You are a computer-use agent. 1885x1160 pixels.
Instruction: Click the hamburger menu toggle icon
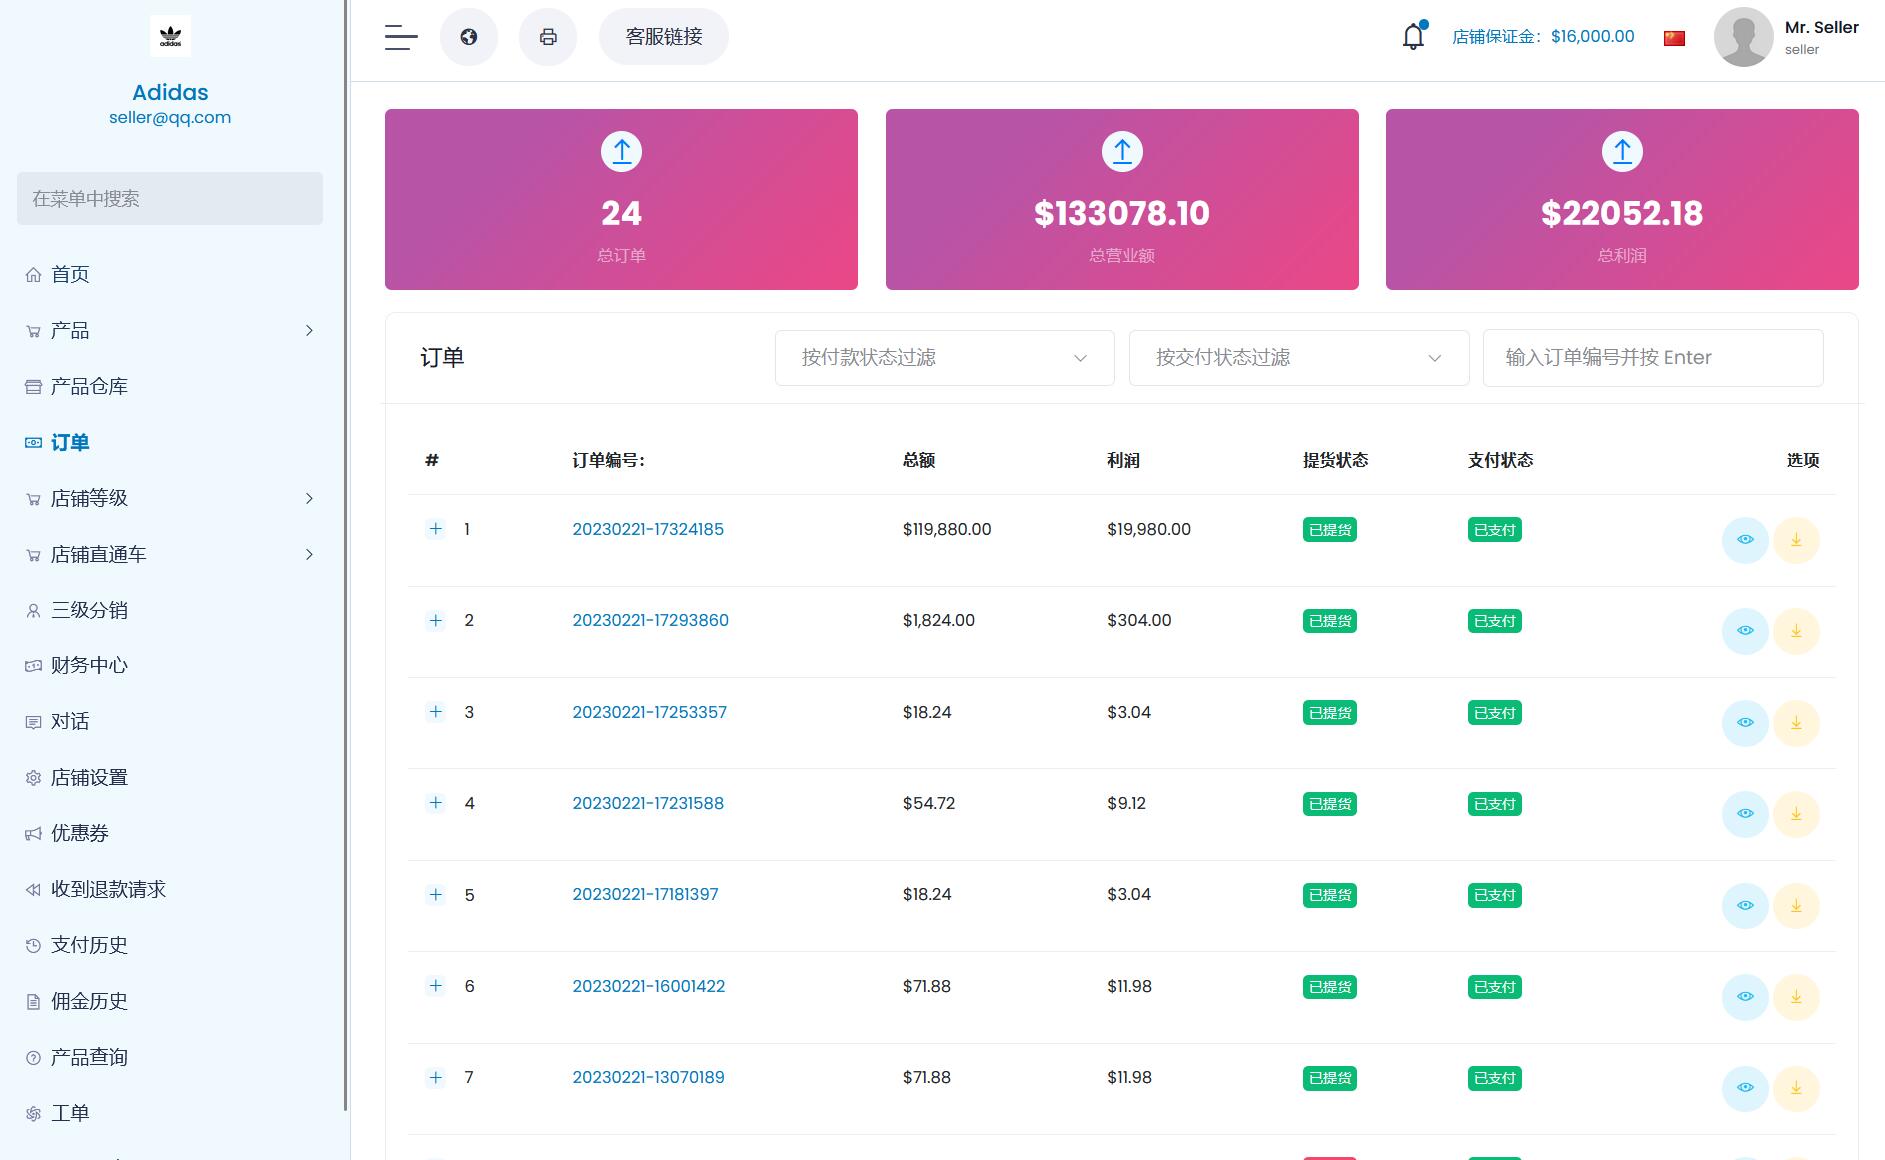coord(401,37)
